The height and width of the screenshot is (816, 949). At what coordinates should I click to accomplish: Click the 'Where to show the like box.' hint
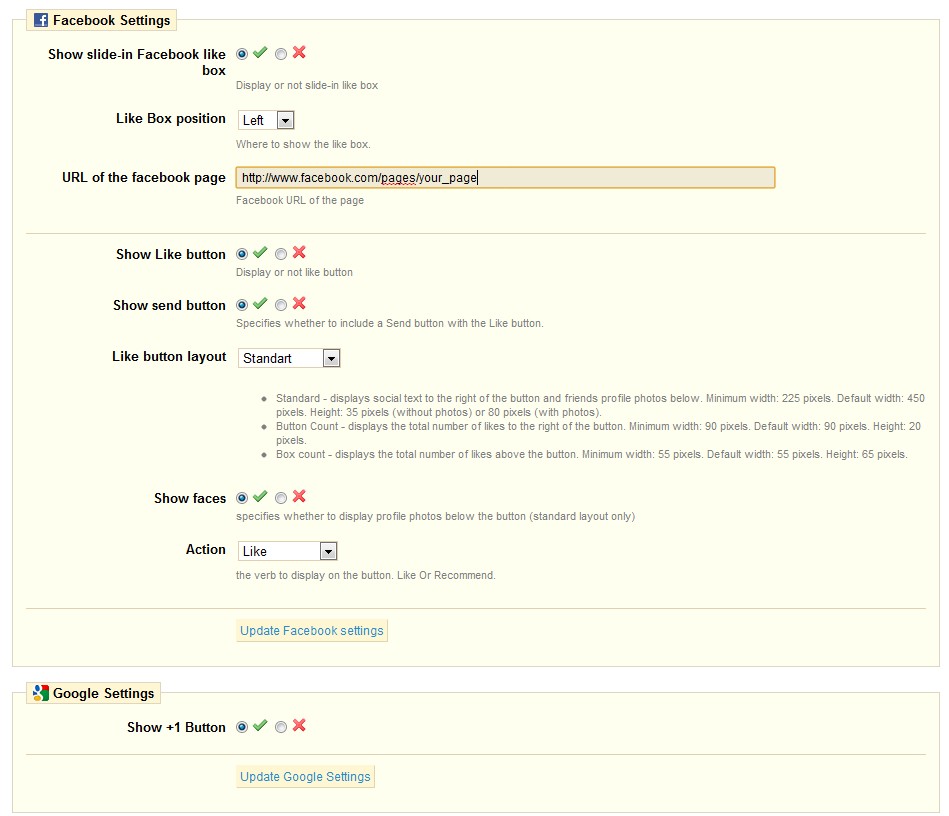point(303,144)
